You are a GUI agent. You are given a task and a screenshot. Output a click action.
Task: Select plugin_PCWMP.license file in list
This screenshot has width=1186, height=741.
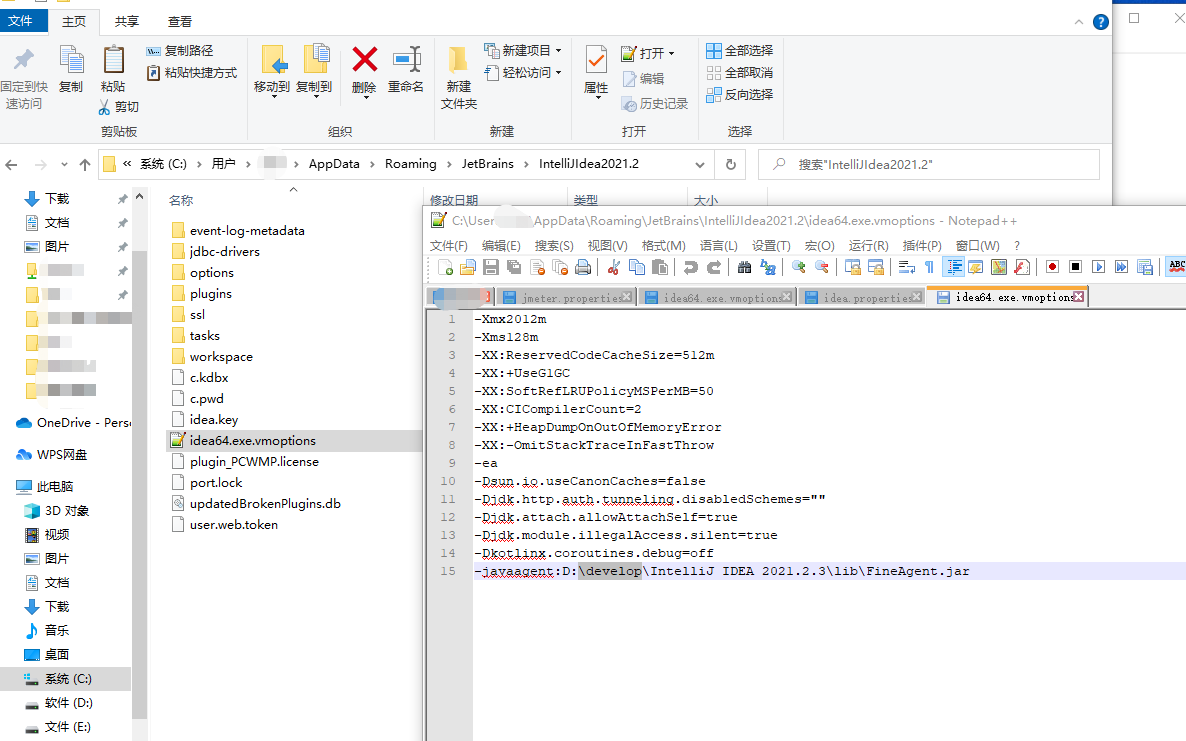254,461
